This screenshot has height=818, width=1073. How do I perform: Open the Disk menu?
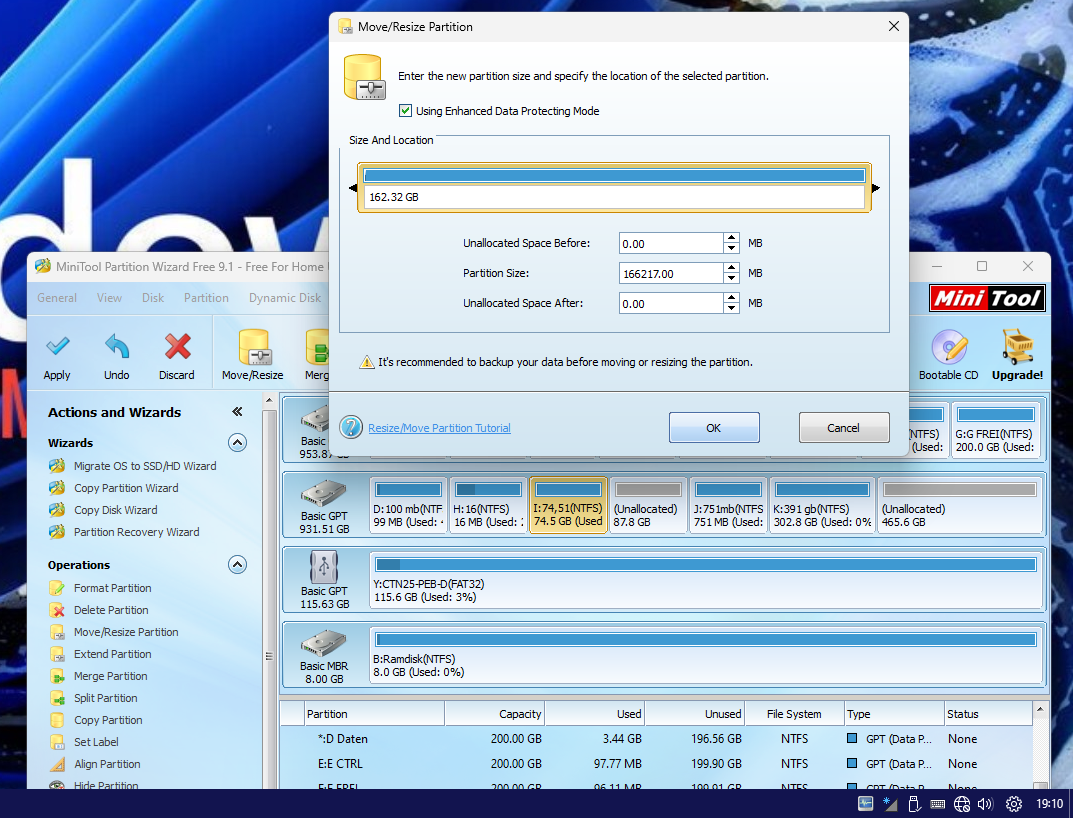(153, 298)
